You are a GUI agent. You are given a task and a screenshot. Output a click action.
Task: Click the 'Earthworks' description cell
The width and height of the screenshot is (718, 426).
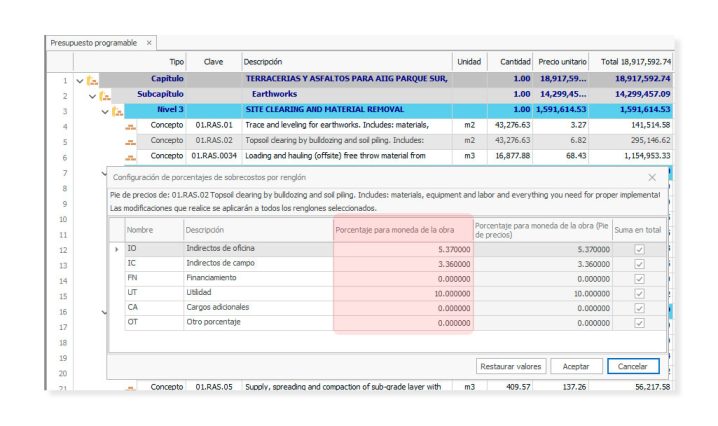(347, 94)
